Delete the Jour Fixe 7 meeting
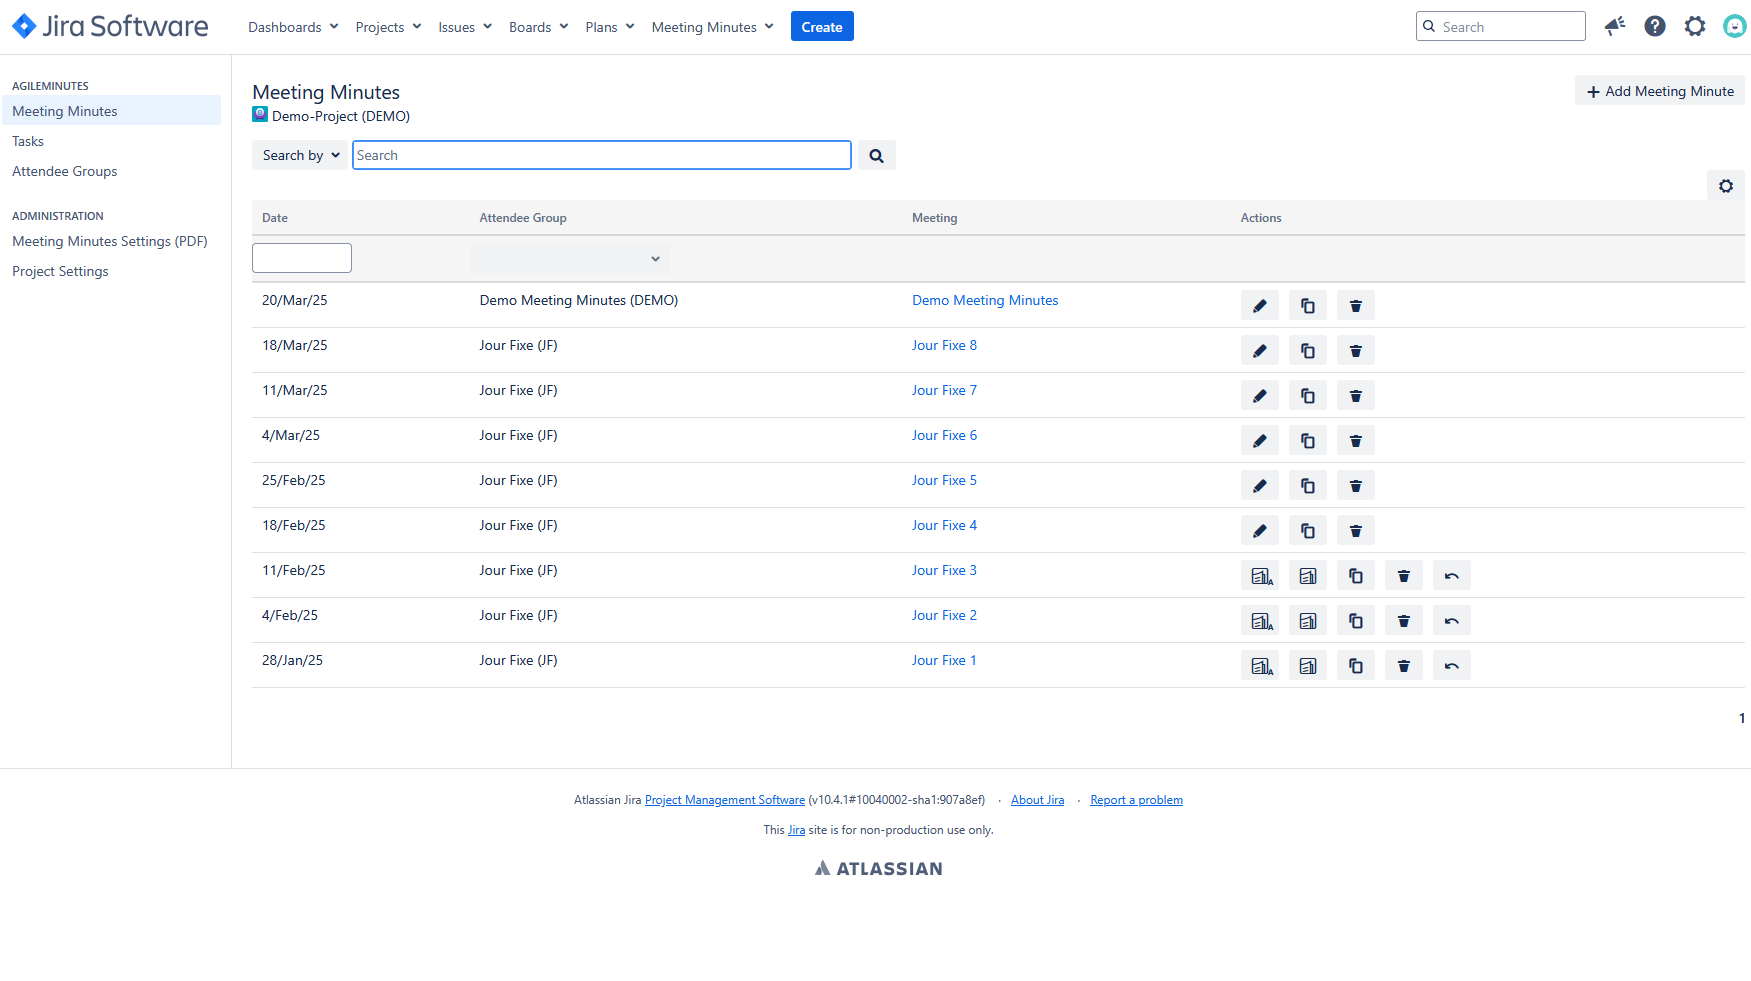This screenshot has width=1751, height=981. pos(1355,396)
